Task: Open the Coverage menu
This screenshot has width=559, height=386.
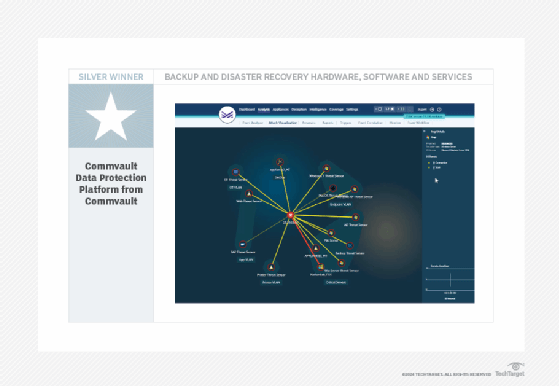Action: point(336,109)
